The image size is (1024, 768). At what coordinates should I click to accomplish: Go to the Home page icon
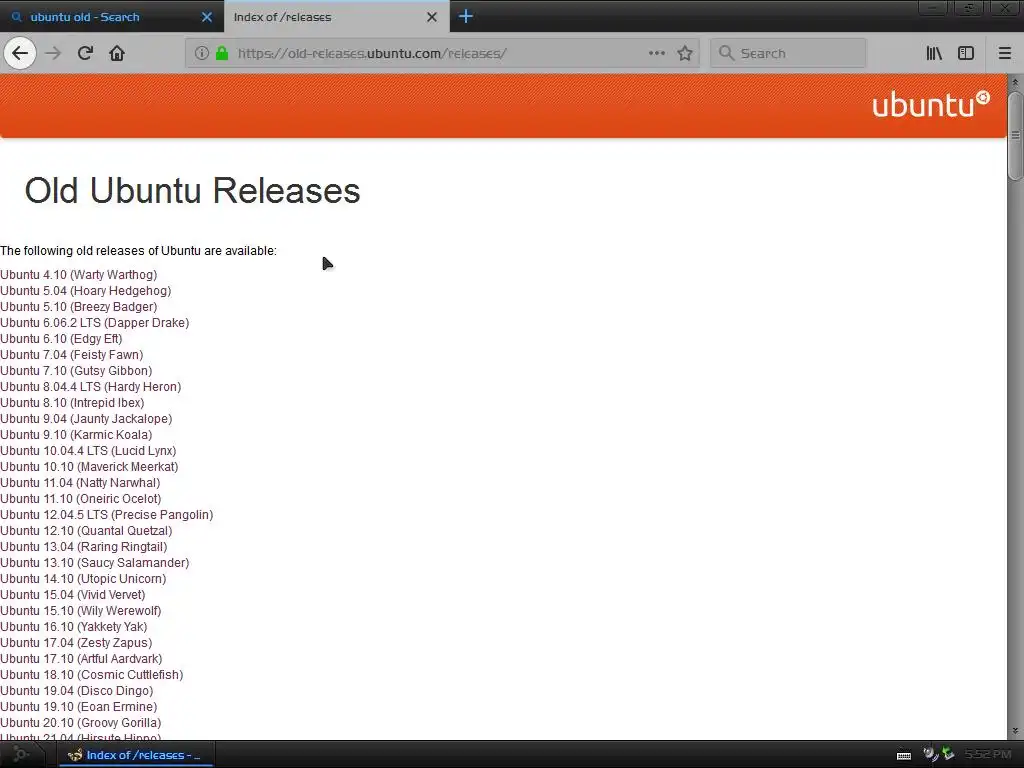pyautogui.click(x=117, y=53)
